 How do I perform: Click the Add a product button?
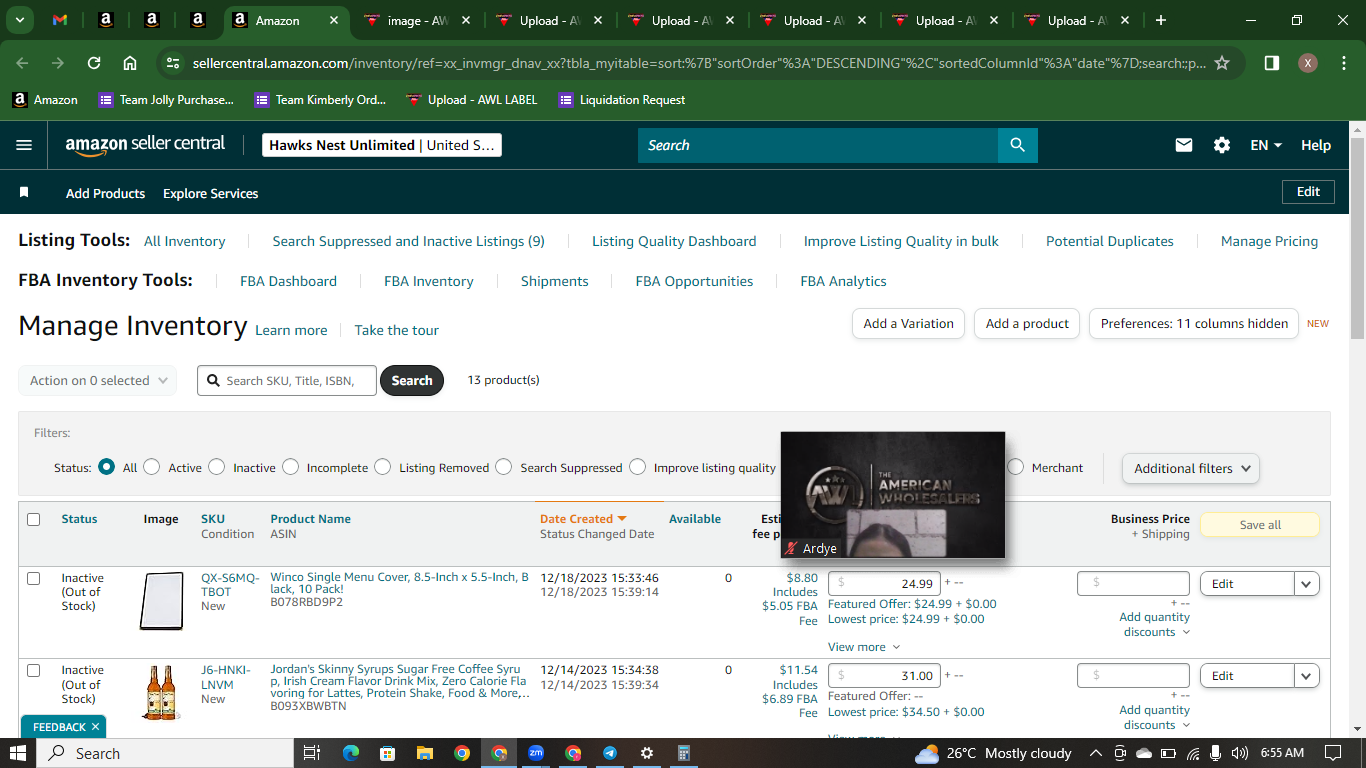[x=1027, y=323]
